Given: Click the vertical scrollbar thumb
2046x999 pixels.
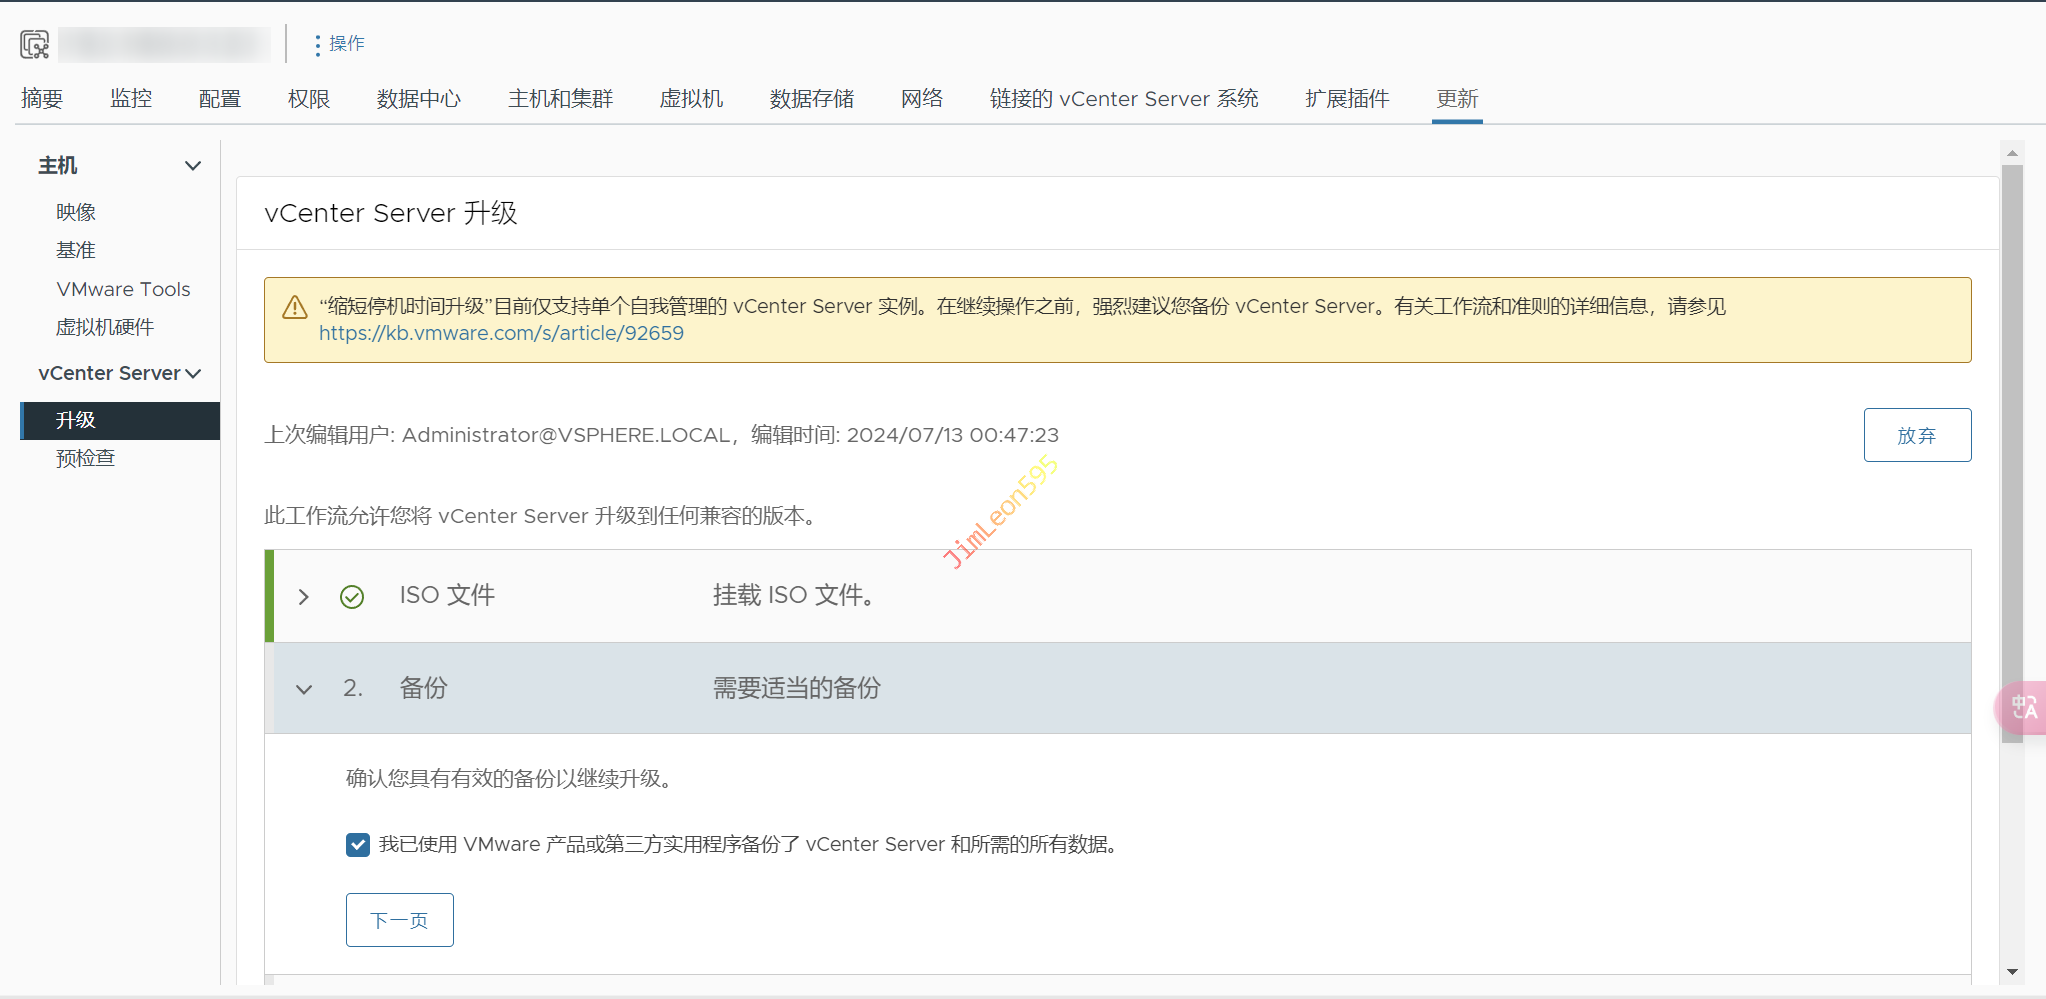Looking at the screenshot, I should tap(2012, 450).
